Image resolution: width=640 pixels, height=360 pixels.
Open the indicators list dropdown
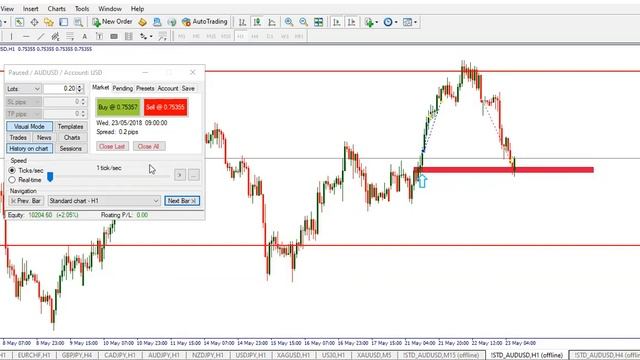pos(371,22)
